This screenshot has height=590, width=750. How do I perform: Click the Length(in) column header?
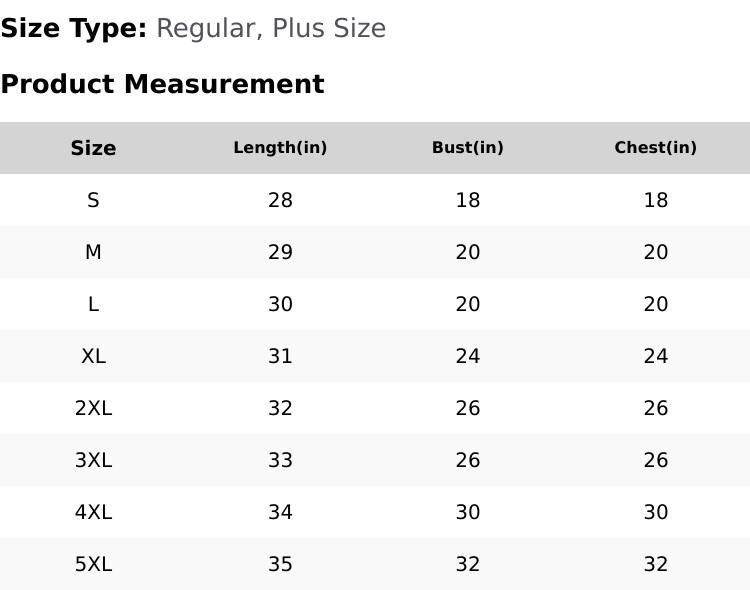(280, 148)
